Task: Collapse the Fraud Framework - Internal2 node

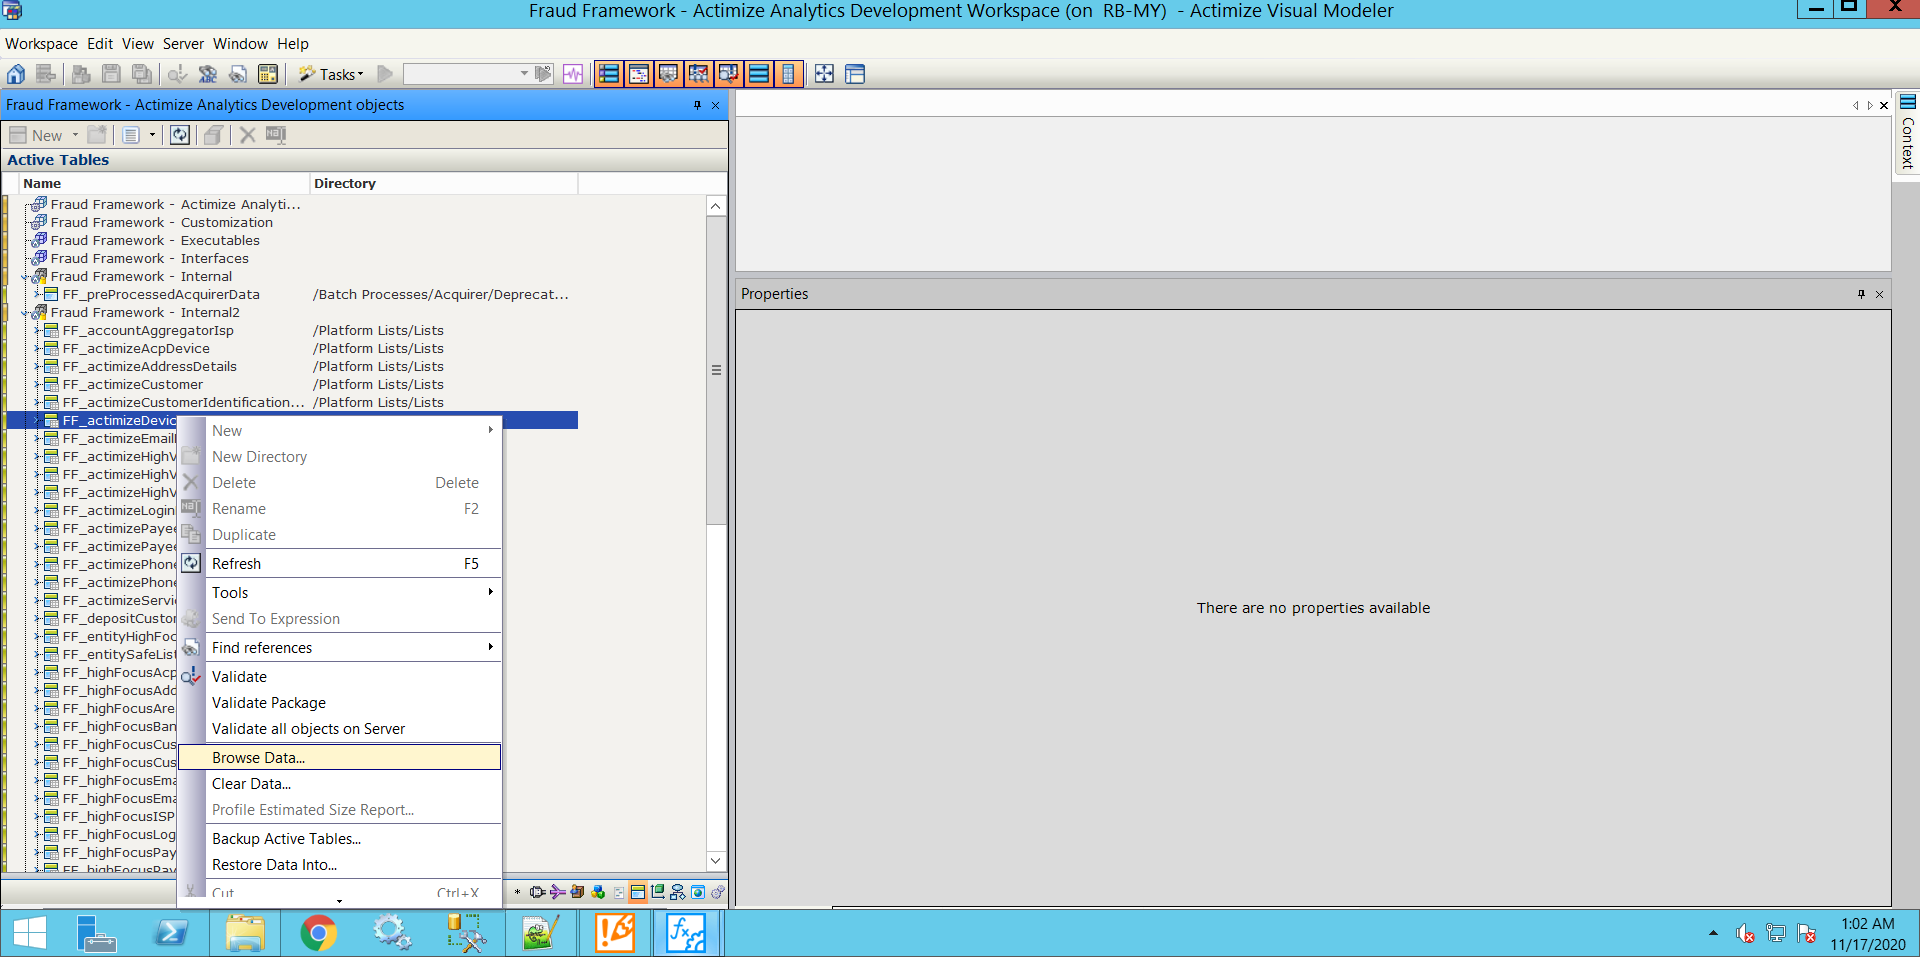Action: click(x=25, y=313)
